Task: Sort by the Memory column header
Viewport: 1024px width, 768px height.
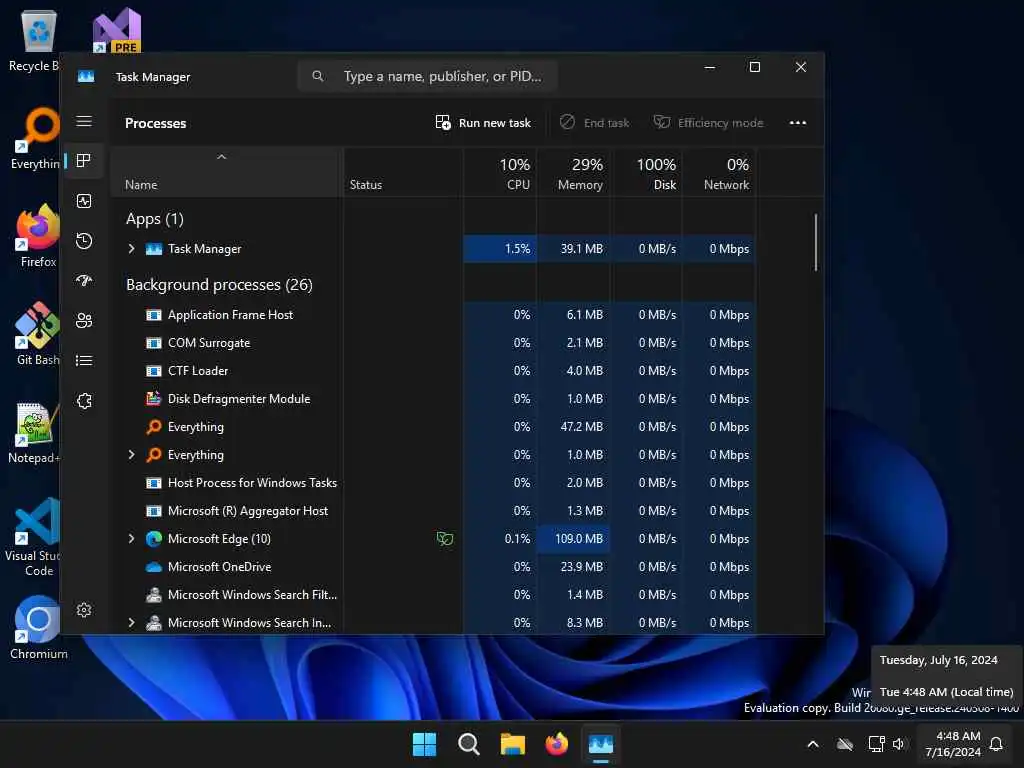Action: tap(574, 174)
